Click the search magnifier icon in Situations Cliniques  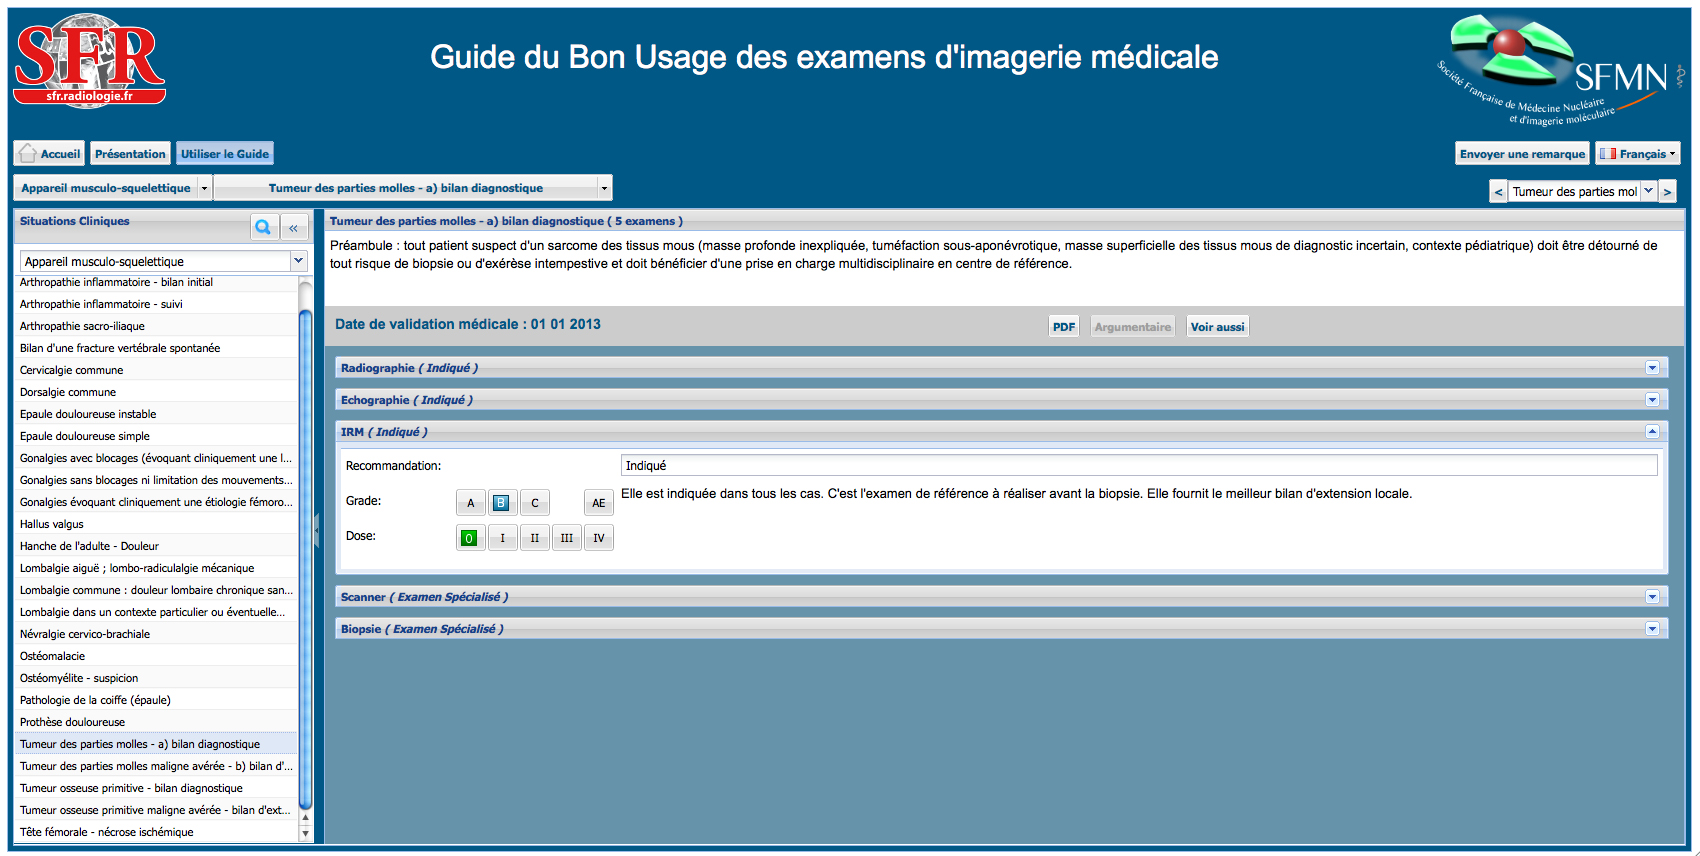pos(263,227)
